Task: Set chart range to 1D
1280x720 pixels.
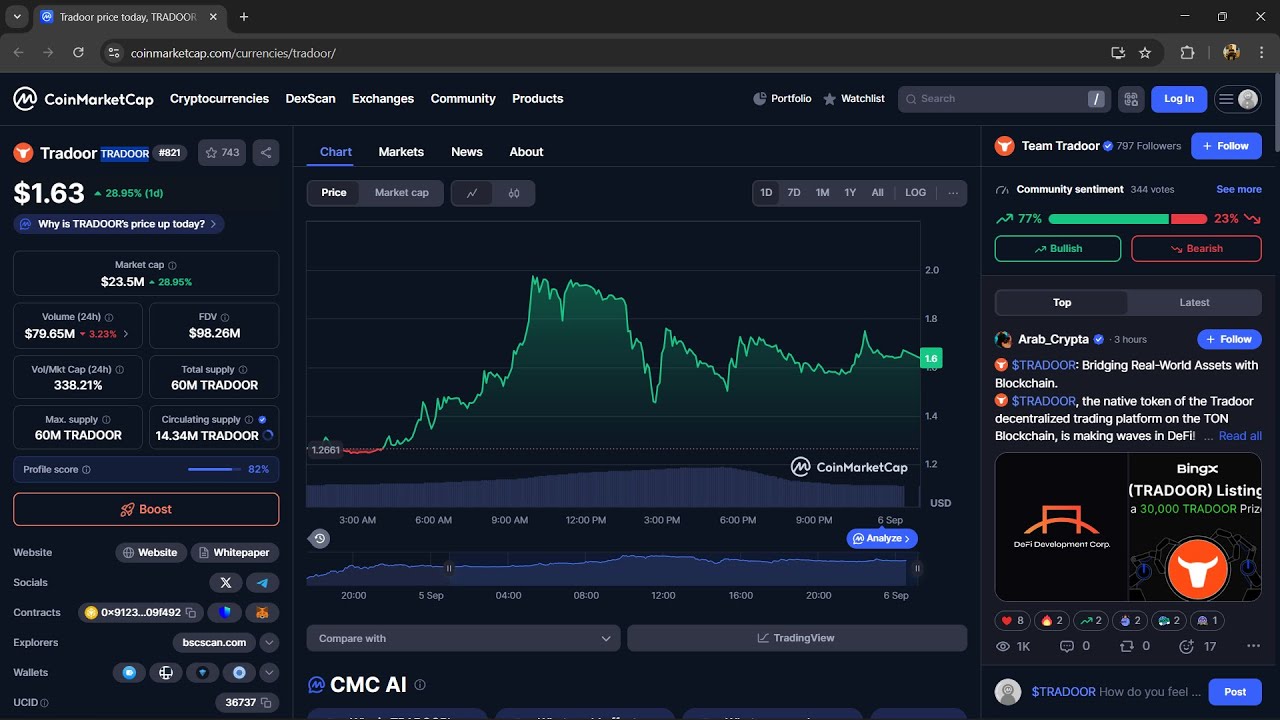Action: click(x=766, y=193)
